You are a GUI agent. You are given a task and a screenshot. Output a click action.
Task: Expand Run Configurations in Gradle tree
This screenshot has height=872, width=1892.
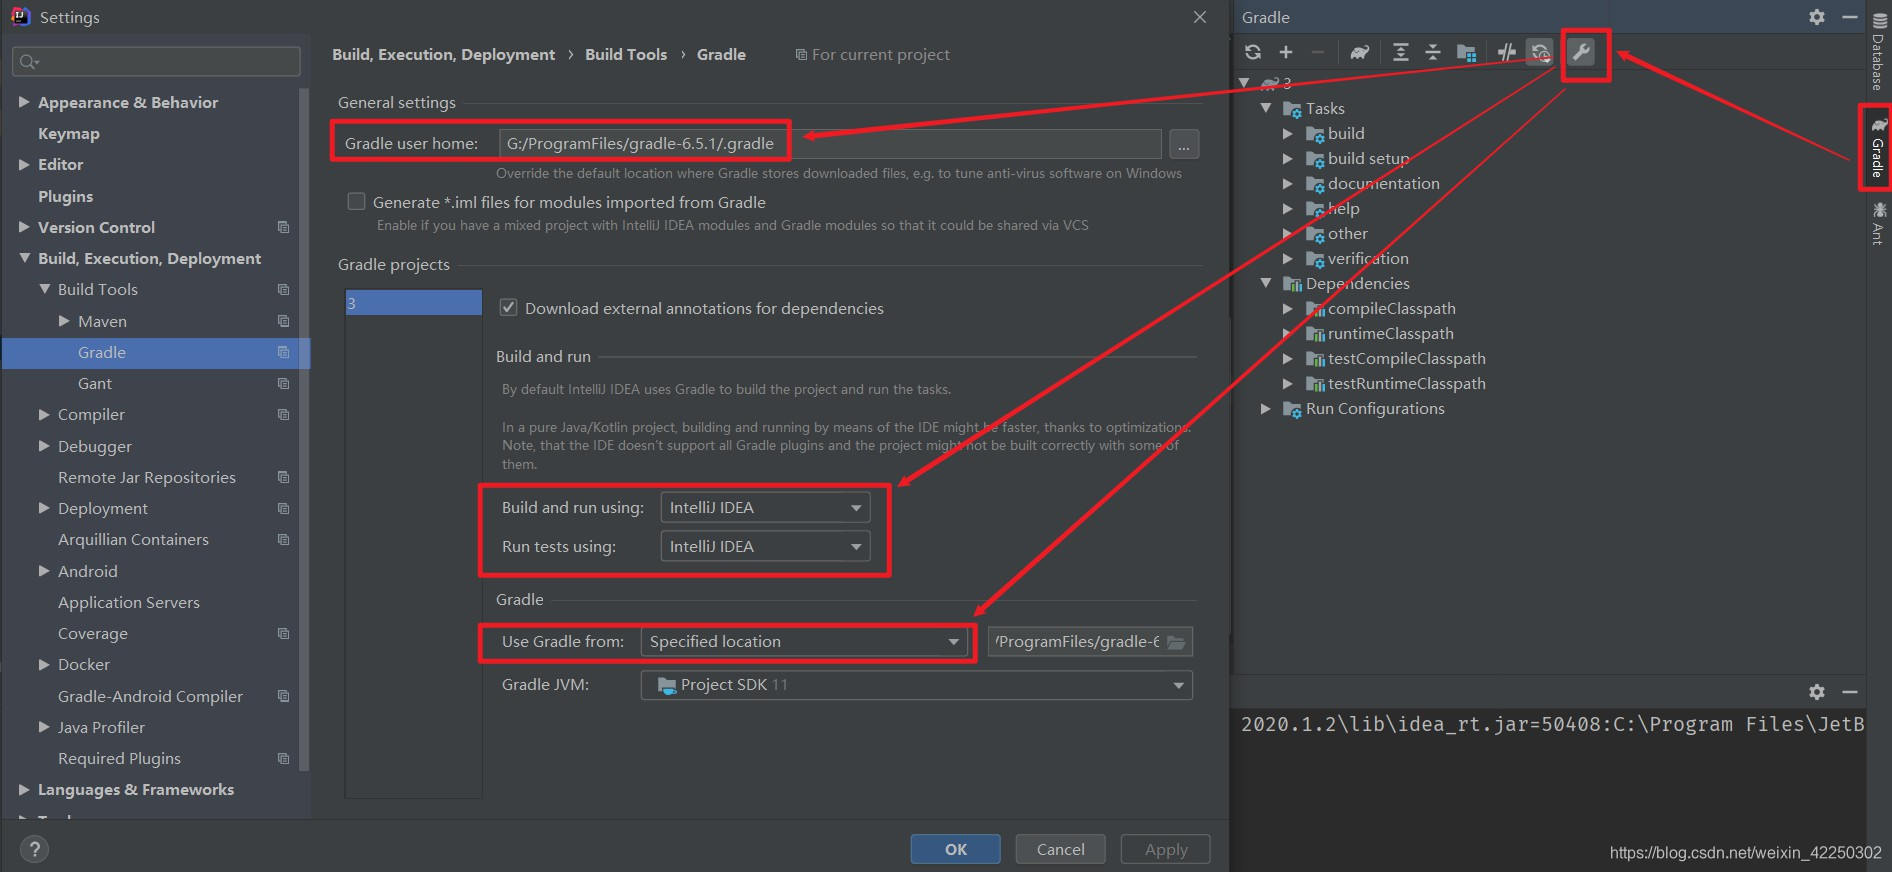pyautogui.click(x=1266, y=408)
